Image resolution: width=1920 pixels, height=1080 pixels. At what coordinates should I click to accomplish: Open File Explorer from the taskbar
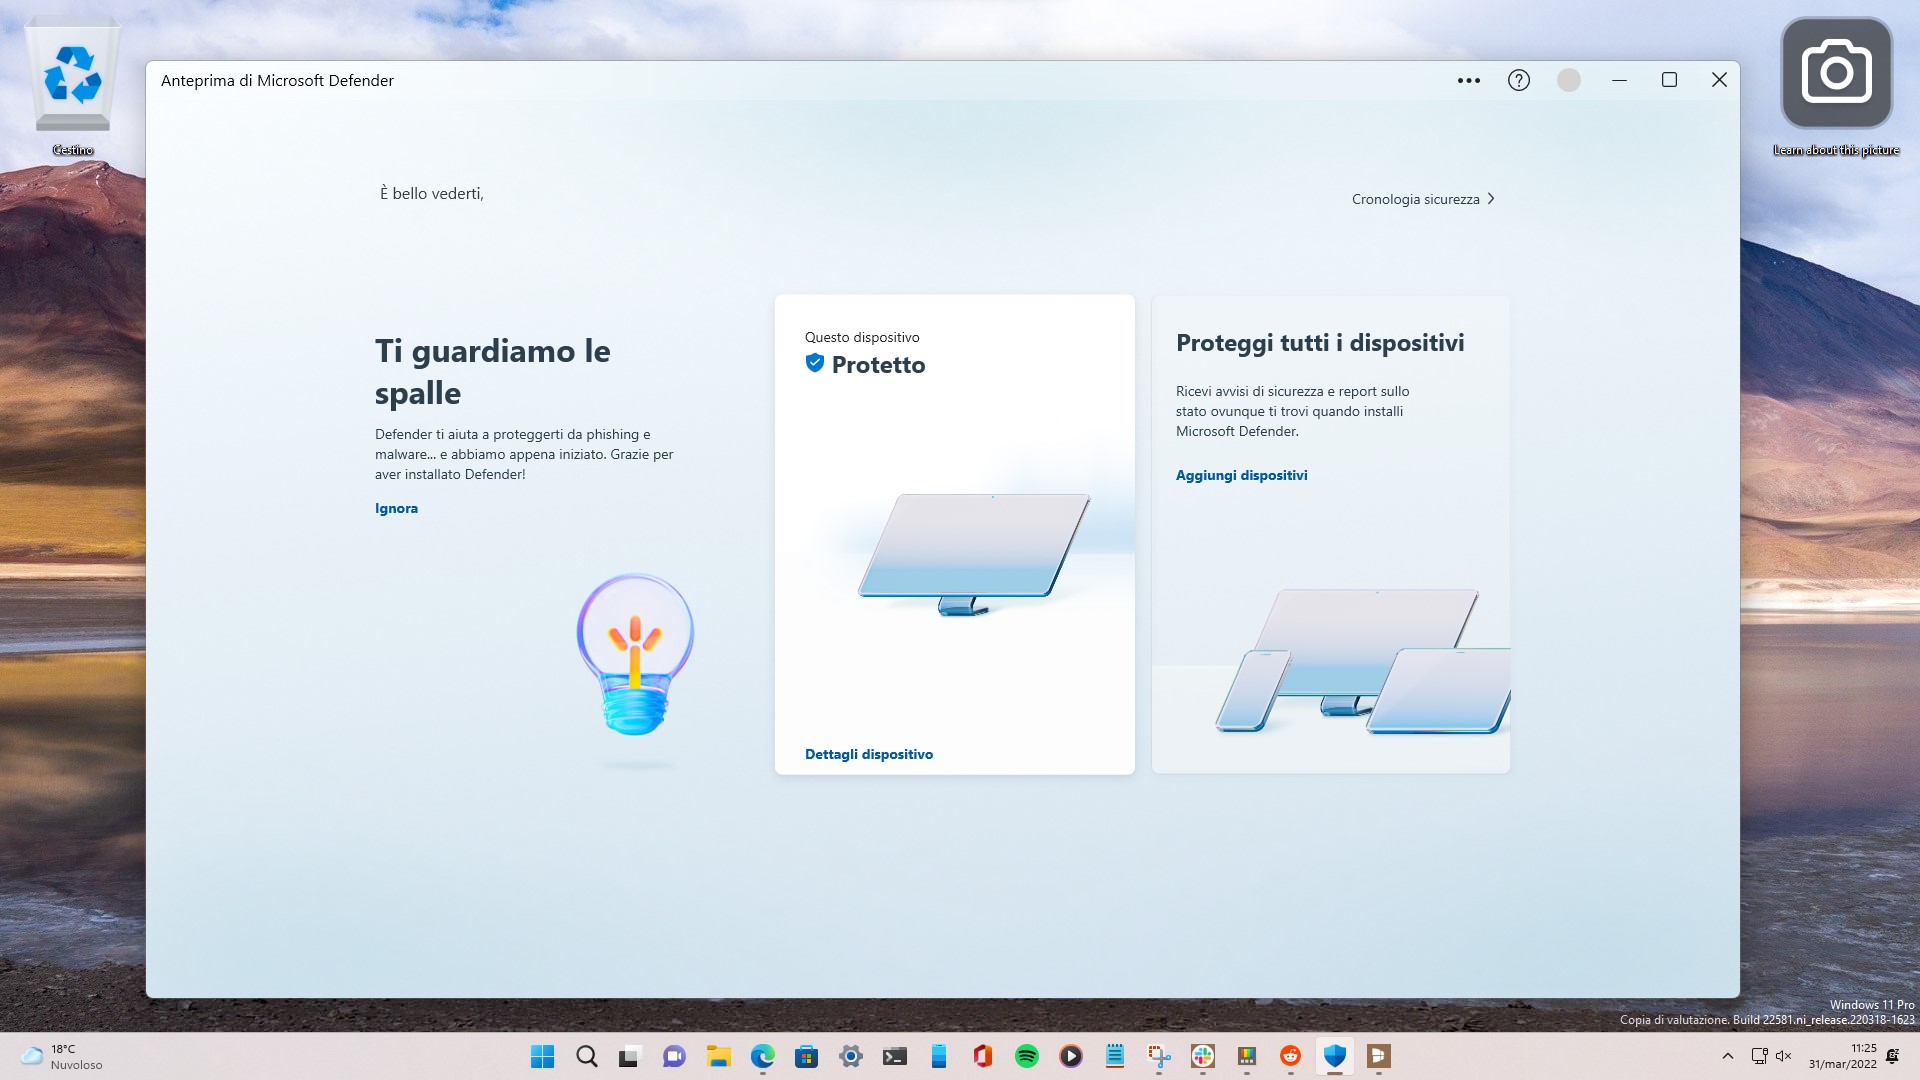(x=718, y=1056)
